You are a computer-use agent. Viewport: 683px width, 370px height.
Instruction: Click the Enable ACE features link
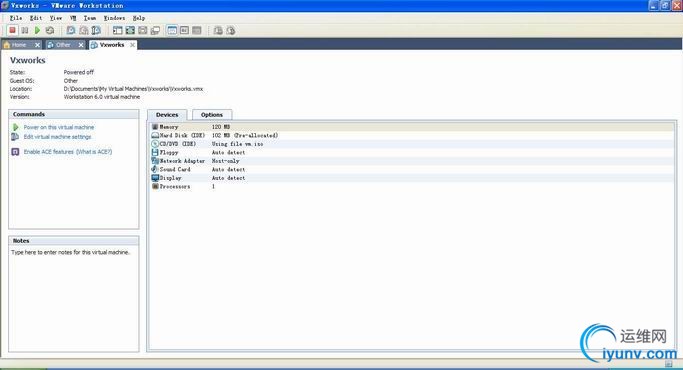click(49, 152)
